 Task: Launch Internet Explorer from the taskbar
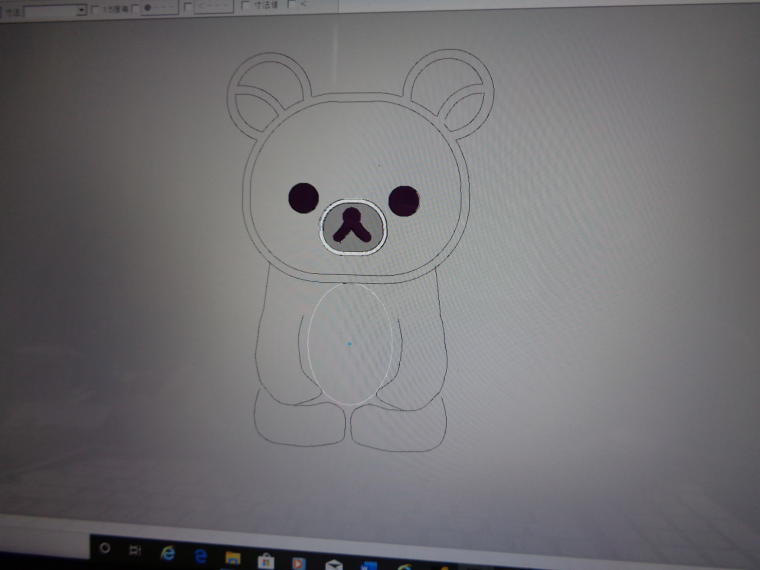167,553
